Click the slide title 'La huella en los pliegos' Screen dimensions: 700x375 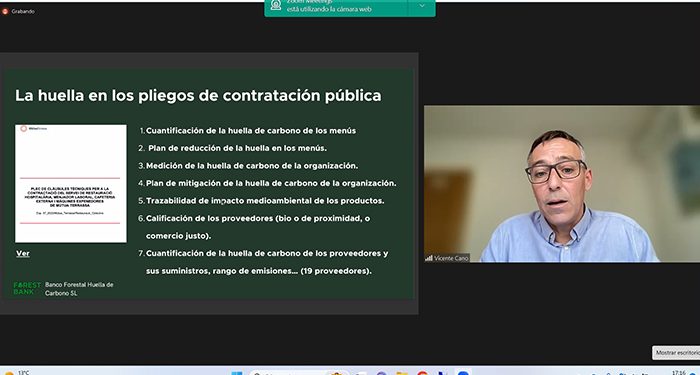click(x=198, y=96)
